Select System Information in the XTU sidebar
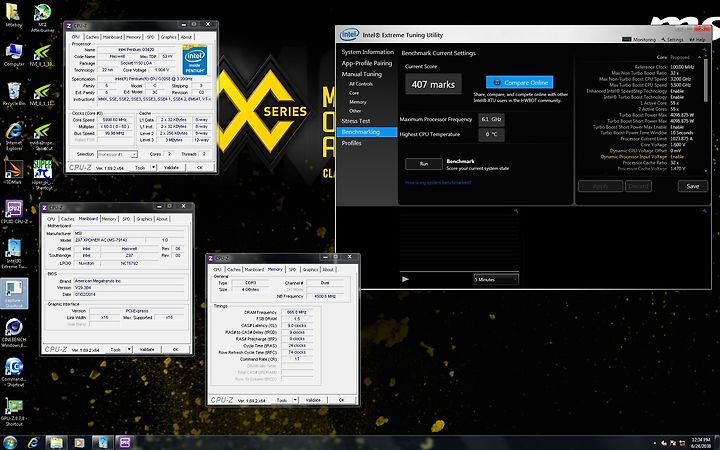Viewport: 720px width, 450px height. coord(367,52)
